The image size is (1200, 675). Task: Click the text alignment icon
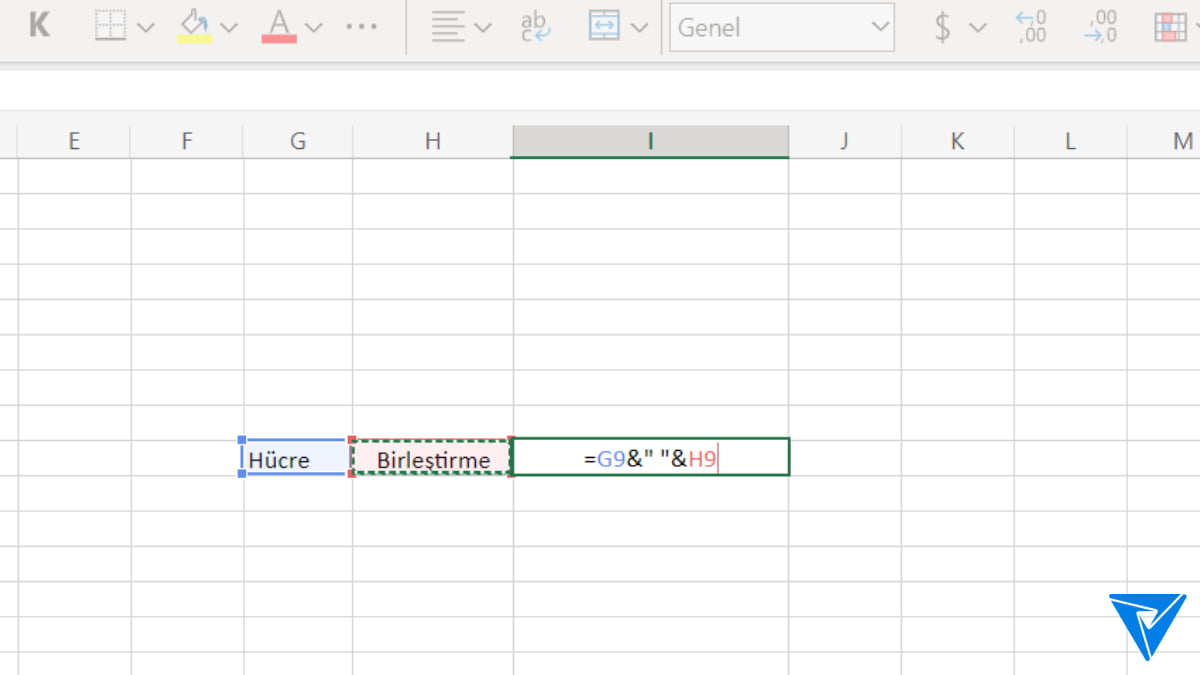pos(450,27)
